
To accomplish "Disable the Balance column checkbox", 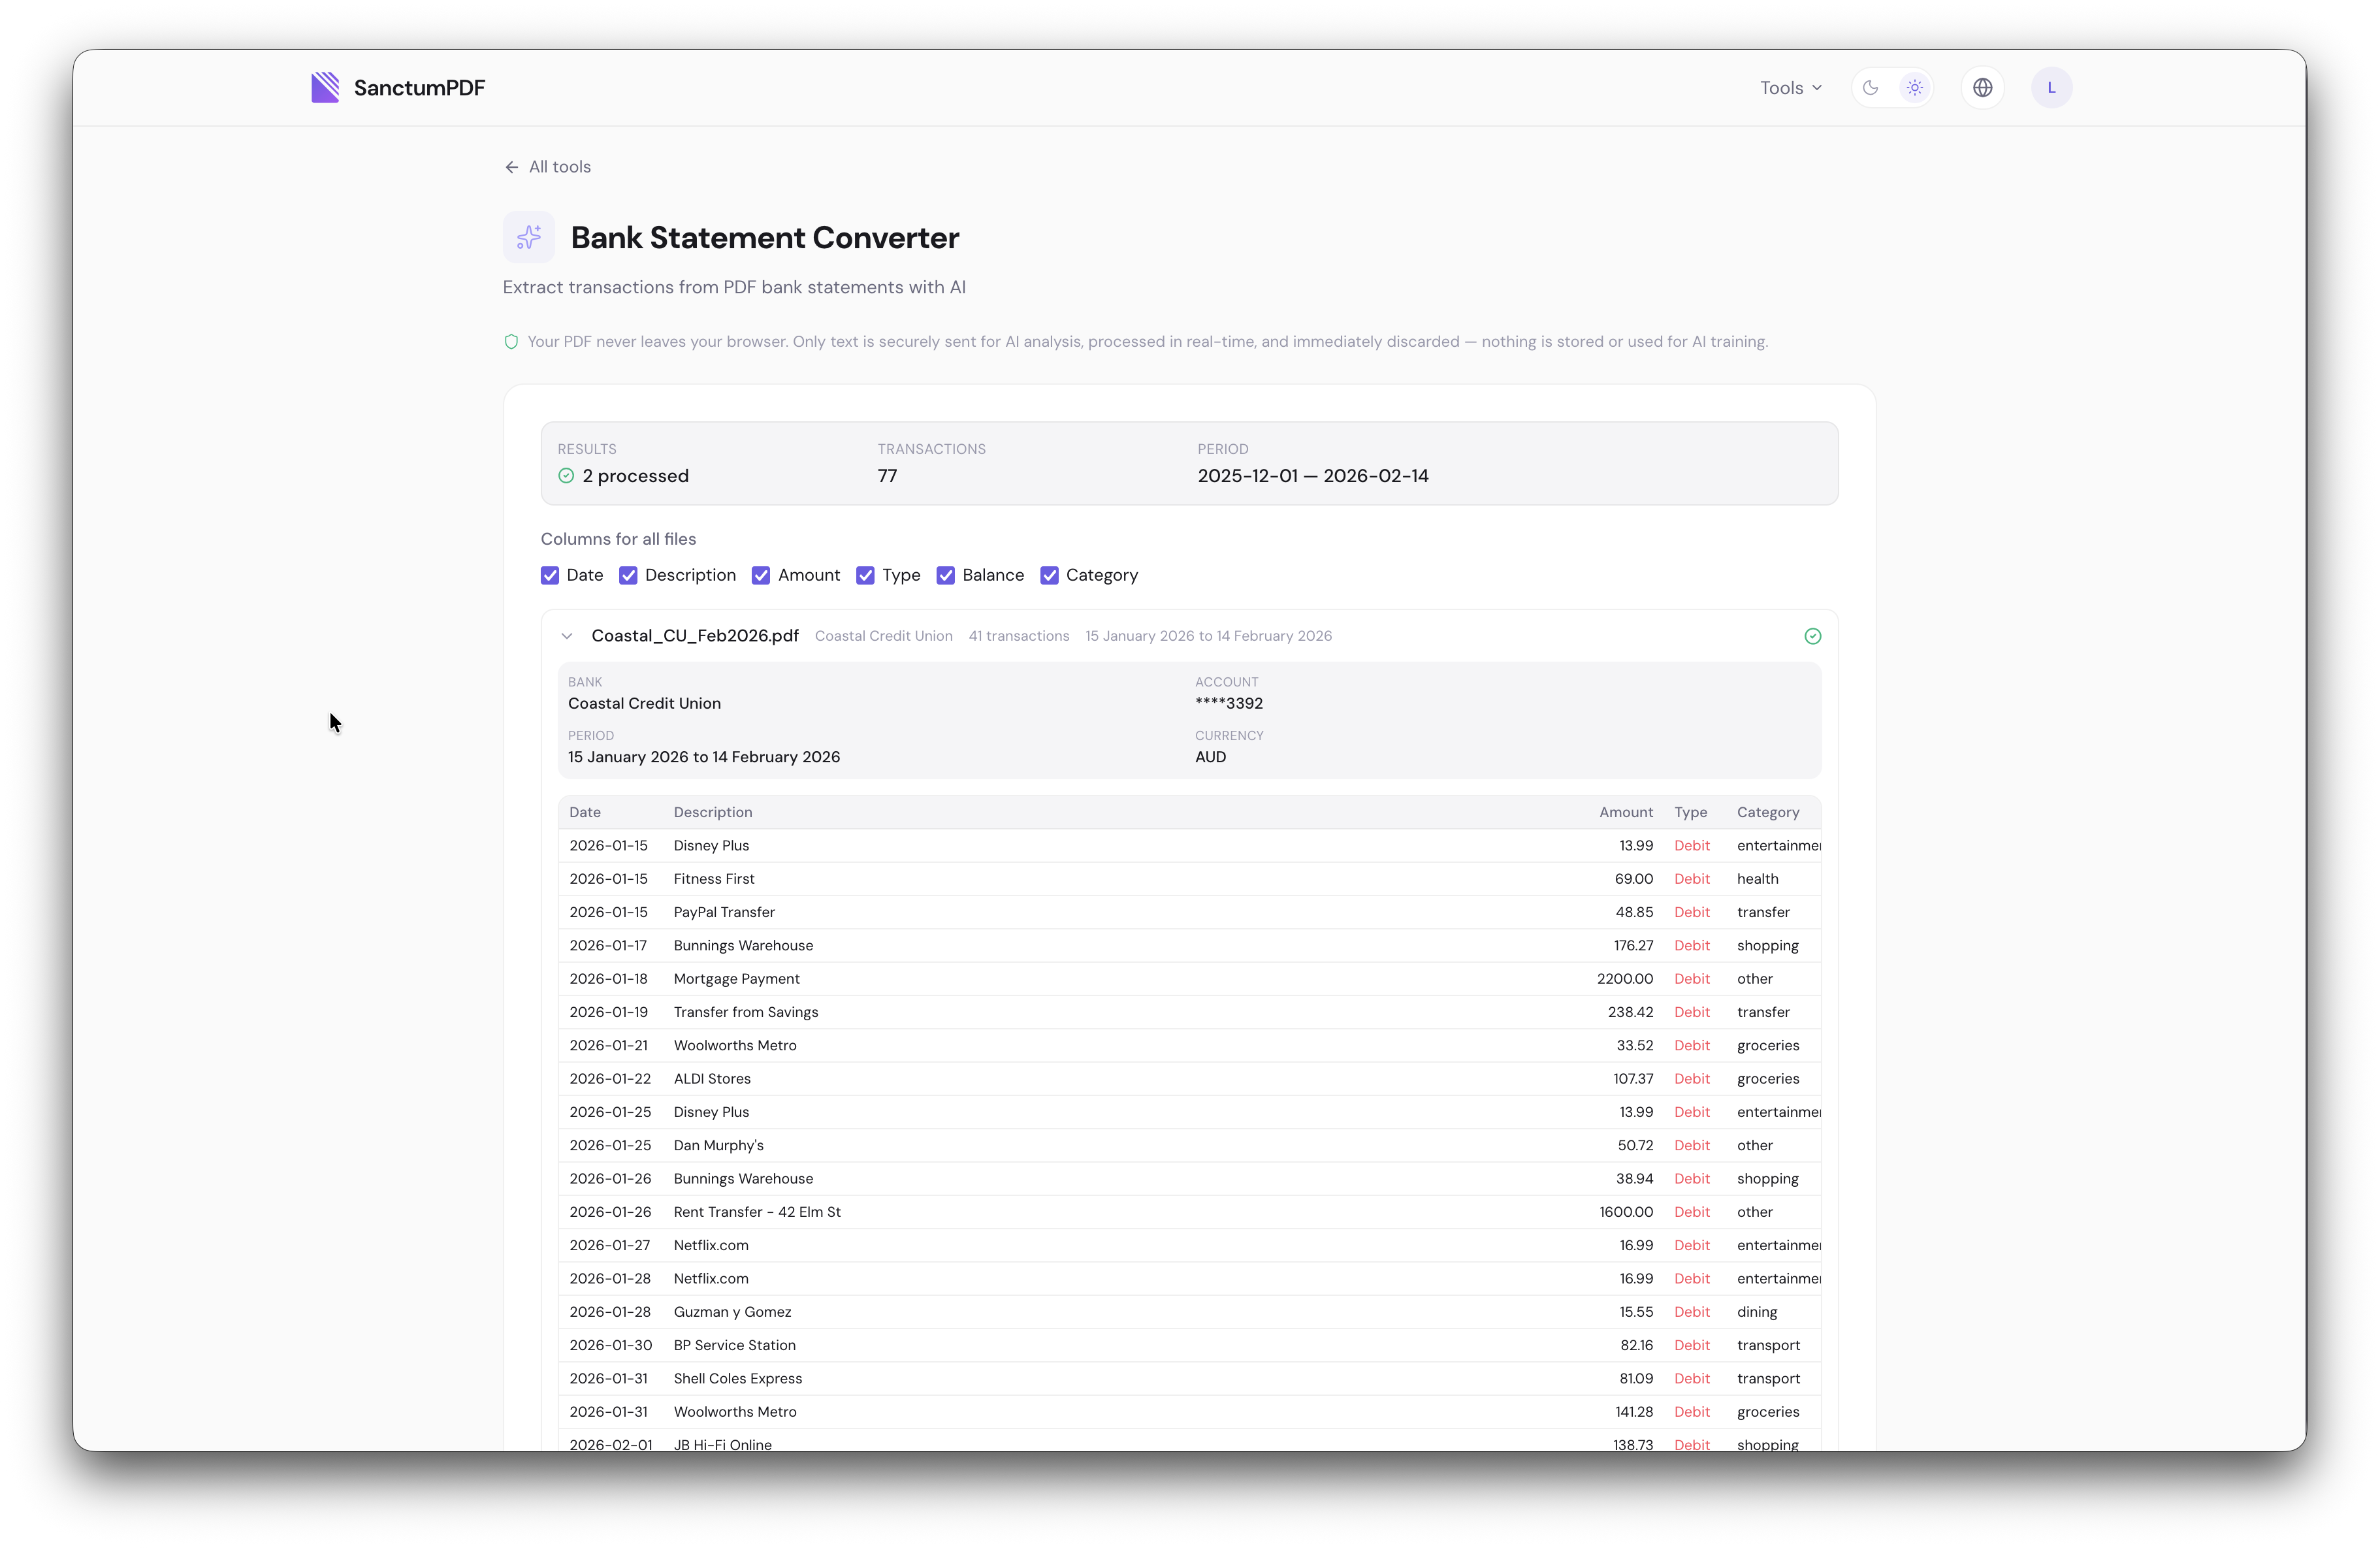I will (x=945, y=575).
